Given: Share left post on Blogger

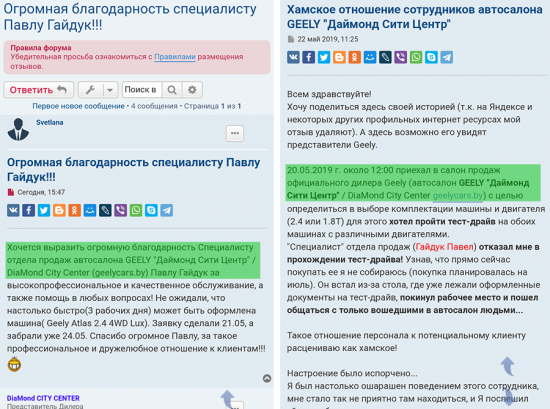Looking at the screenshot, I should coord(59,210).
